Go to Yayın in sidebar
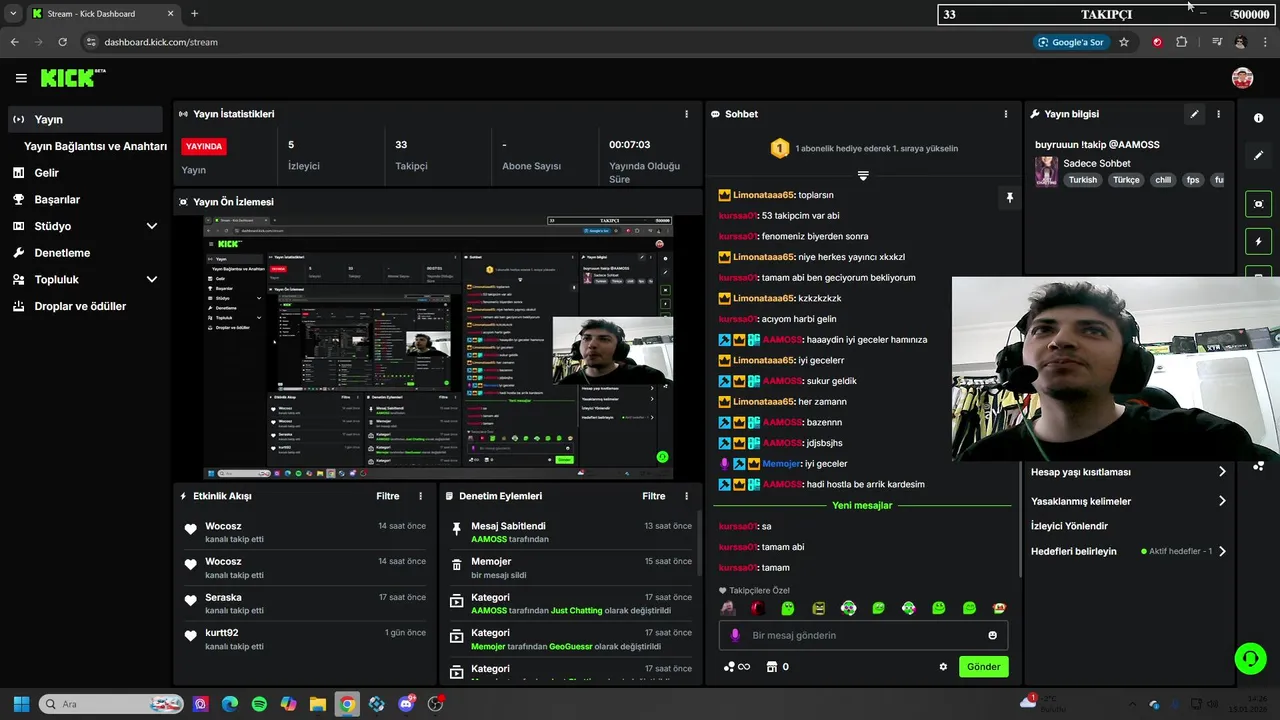1280x720 pixels. [x=84, y=119]
